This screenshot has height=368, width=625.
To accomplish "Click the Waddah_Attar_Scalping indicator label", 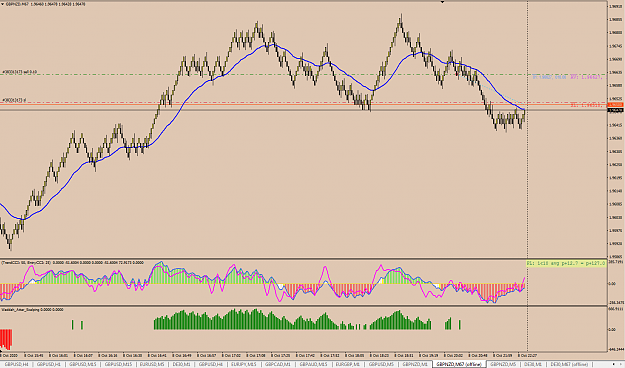I will (x=32, y=309).
